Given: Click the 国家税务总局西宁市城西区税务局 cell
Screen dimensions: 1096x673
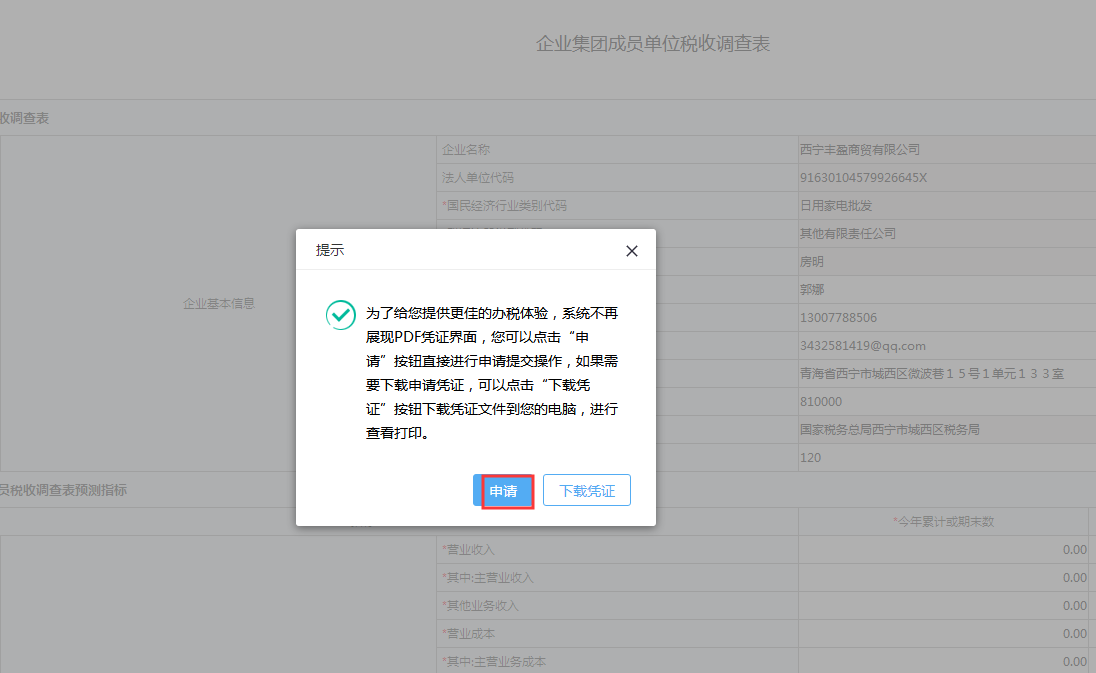Looking at the screenshot, I should coord(947,429).
